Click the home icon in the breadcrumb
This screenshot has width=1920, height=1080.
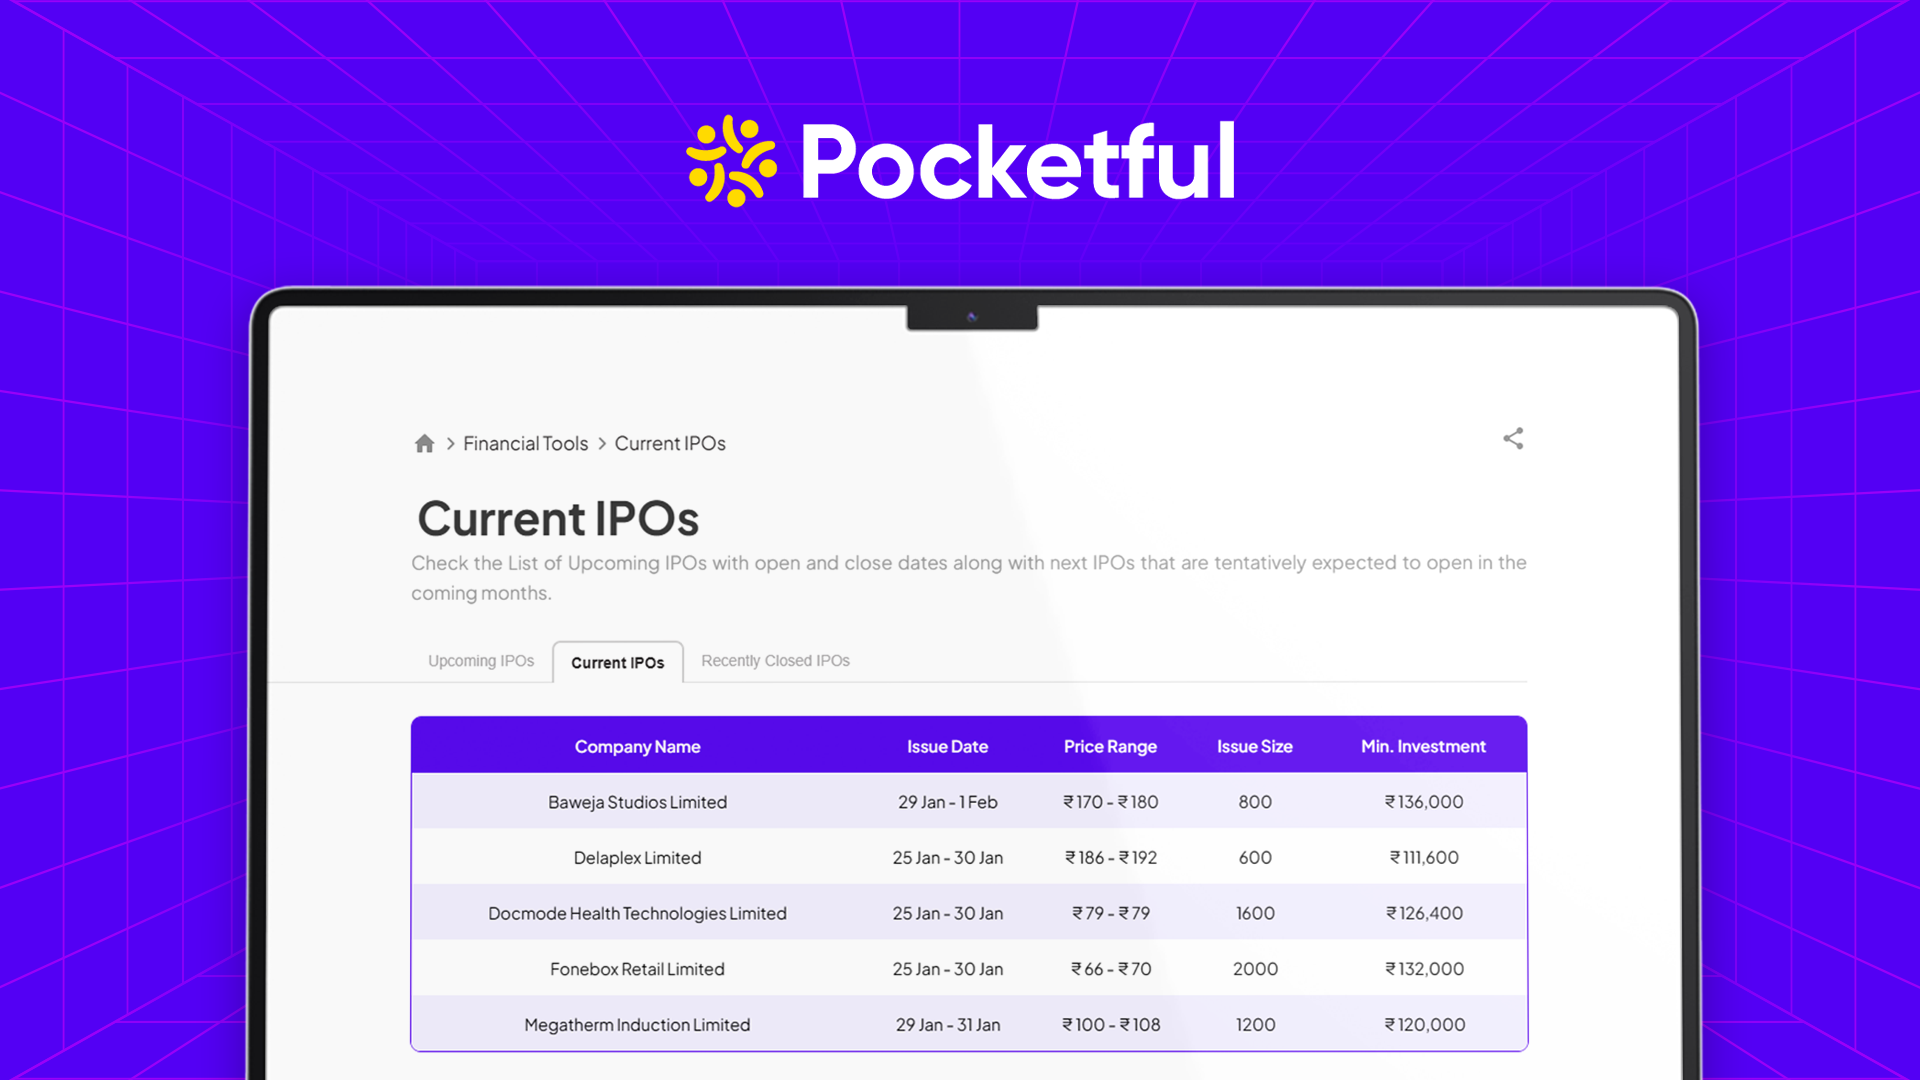[x=424, y=443]
